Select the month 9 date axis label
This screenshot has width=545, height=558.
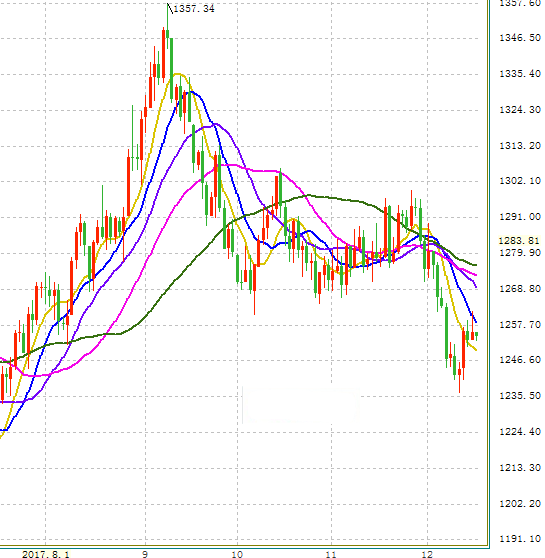[145, 554]
